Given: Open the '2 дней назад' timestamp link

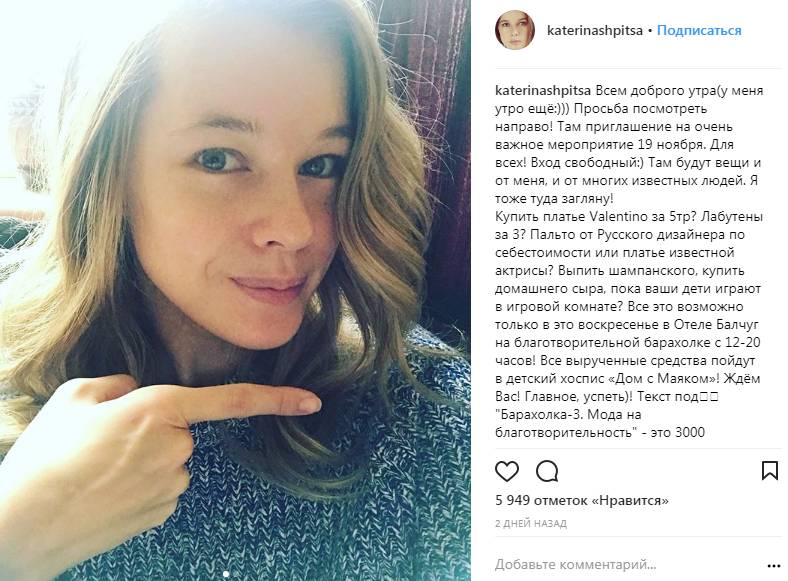Looking at the screenshot, I should click(531, 524).
